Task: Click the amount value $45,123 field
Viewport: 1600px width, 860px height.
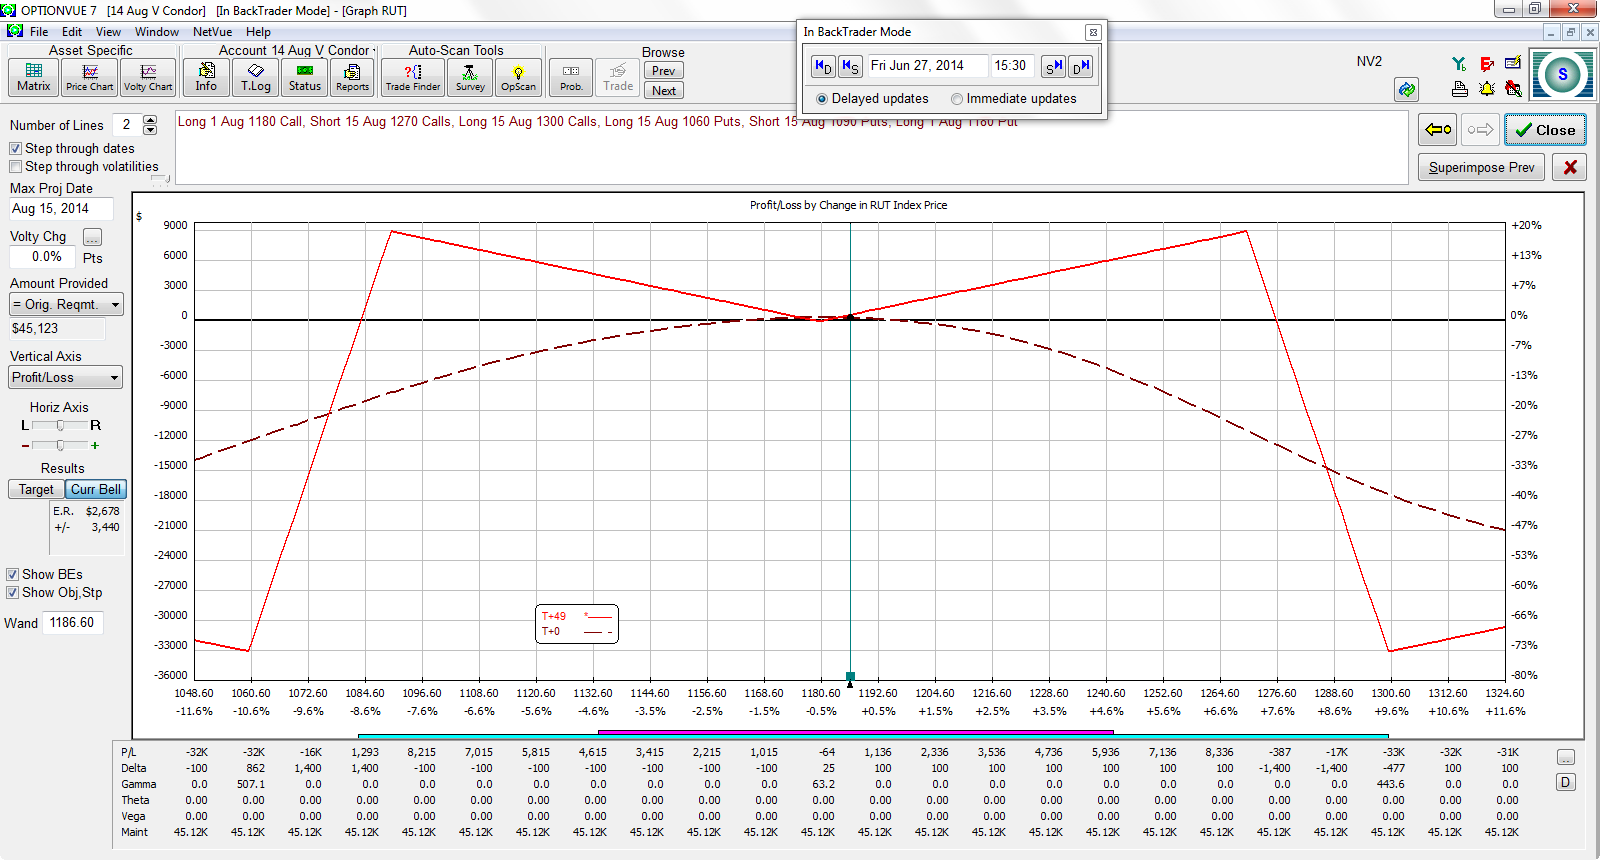Action: tap(57, 328)
